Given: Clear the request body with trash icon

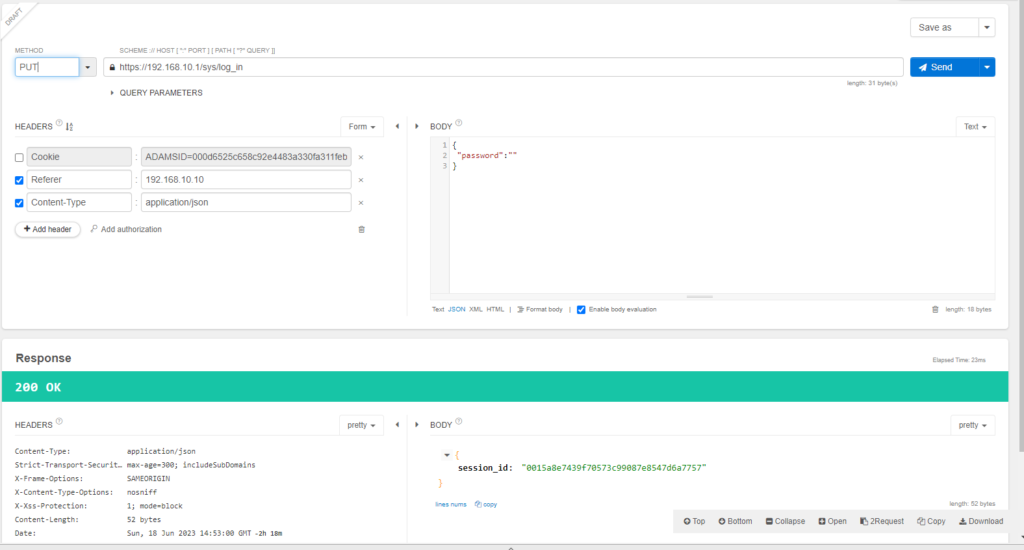Looking at the screenshot, I should 935,310.
